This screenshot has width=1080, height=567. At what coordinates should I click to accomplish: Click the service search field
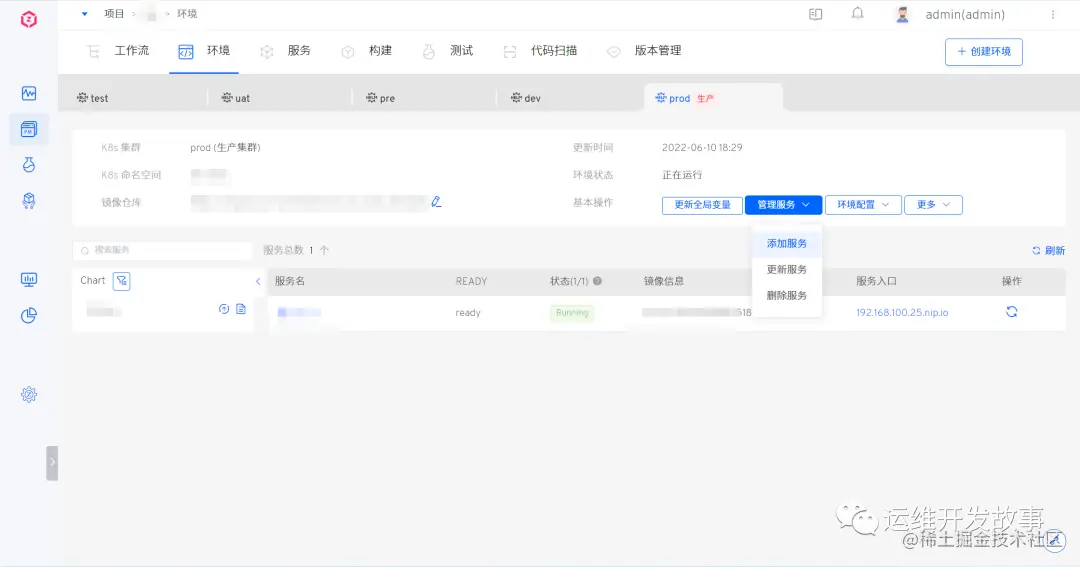coord(163,250)
